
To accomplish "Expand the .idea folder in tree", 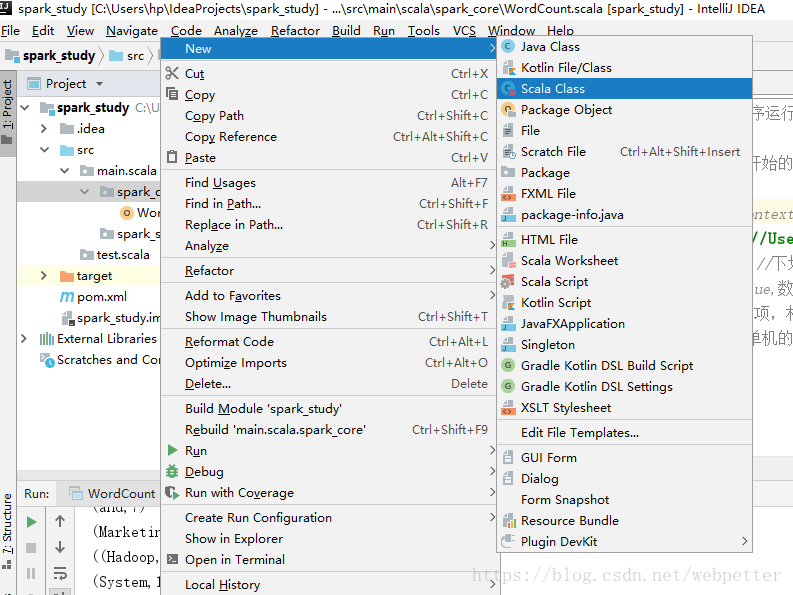I will click(44, 129).
